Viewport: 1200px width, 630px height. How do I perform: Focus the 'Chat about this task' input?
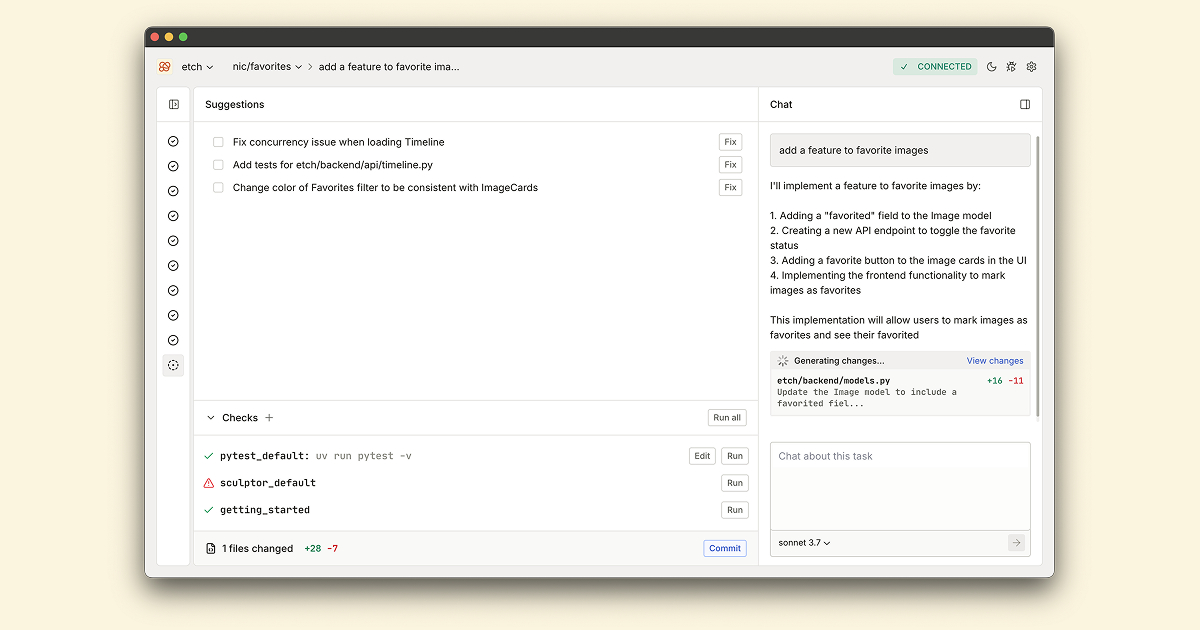(899, 485)
